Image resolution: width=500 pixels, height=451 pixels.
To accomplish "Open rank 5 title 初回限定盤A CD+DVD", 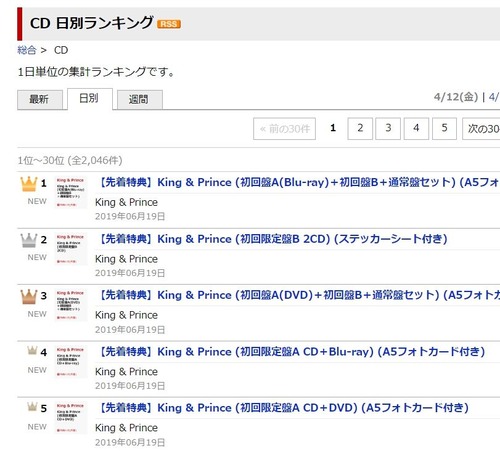I will (284, 408).
